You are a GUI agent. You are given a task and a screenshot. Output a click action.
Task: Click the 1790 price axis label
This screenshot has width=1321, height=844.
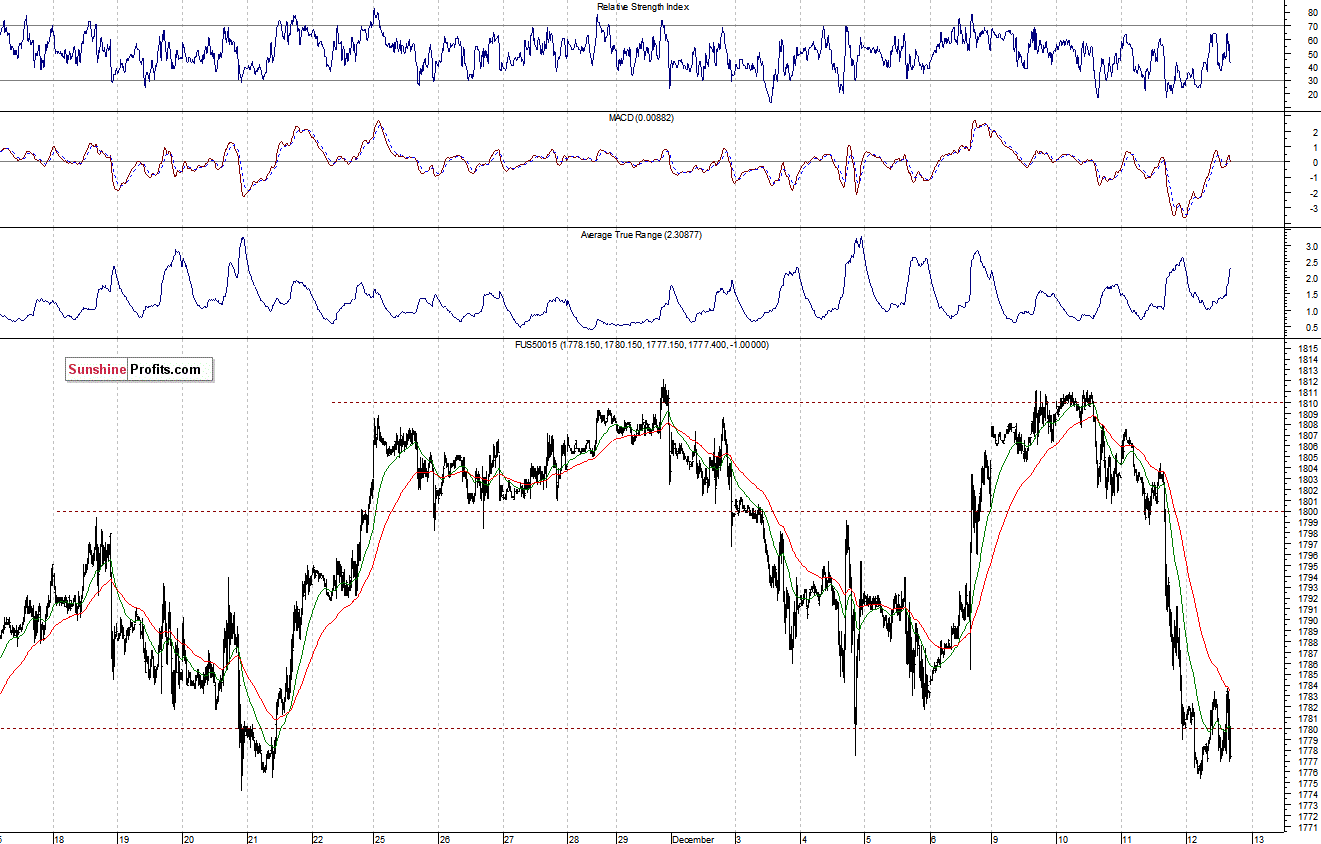click(x=1307, y=621)
